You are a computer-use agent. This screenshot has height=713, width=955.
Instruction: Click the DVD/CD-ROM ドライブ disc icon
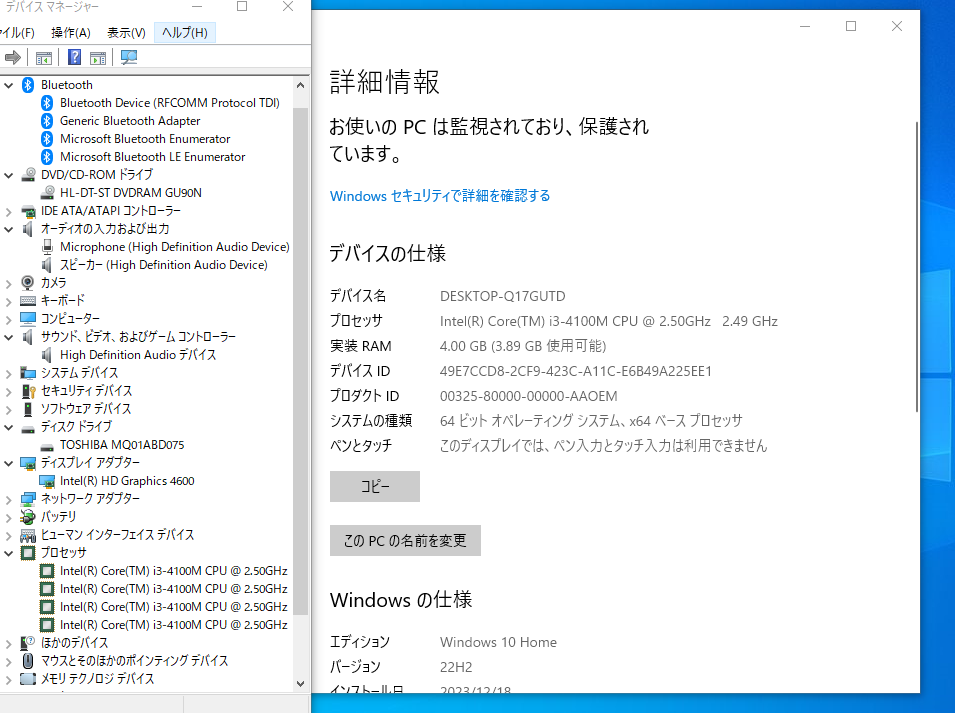click(x=28, y=175)
